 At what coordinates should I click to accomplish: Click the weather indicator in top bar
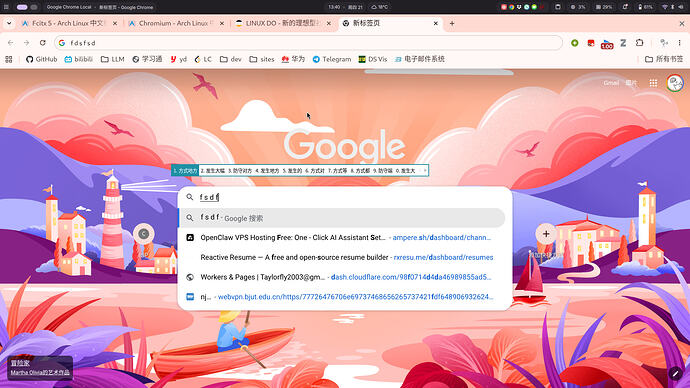[x=379, y=7]
